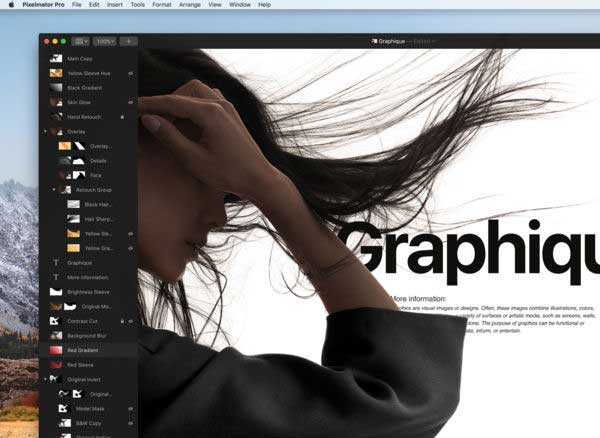Open the Apple menu

pyautogui.click(x=11, y=5)
